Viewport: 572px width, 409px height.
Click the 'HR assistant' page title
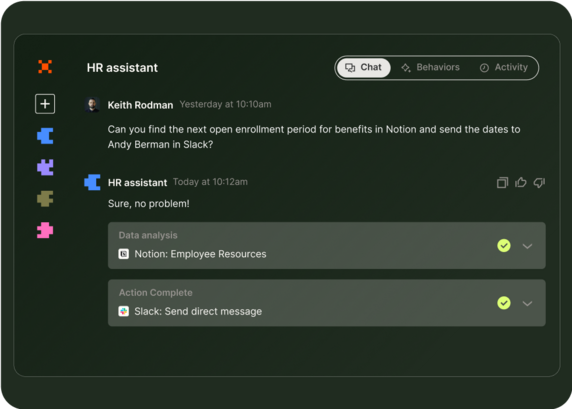pos(122,67)
